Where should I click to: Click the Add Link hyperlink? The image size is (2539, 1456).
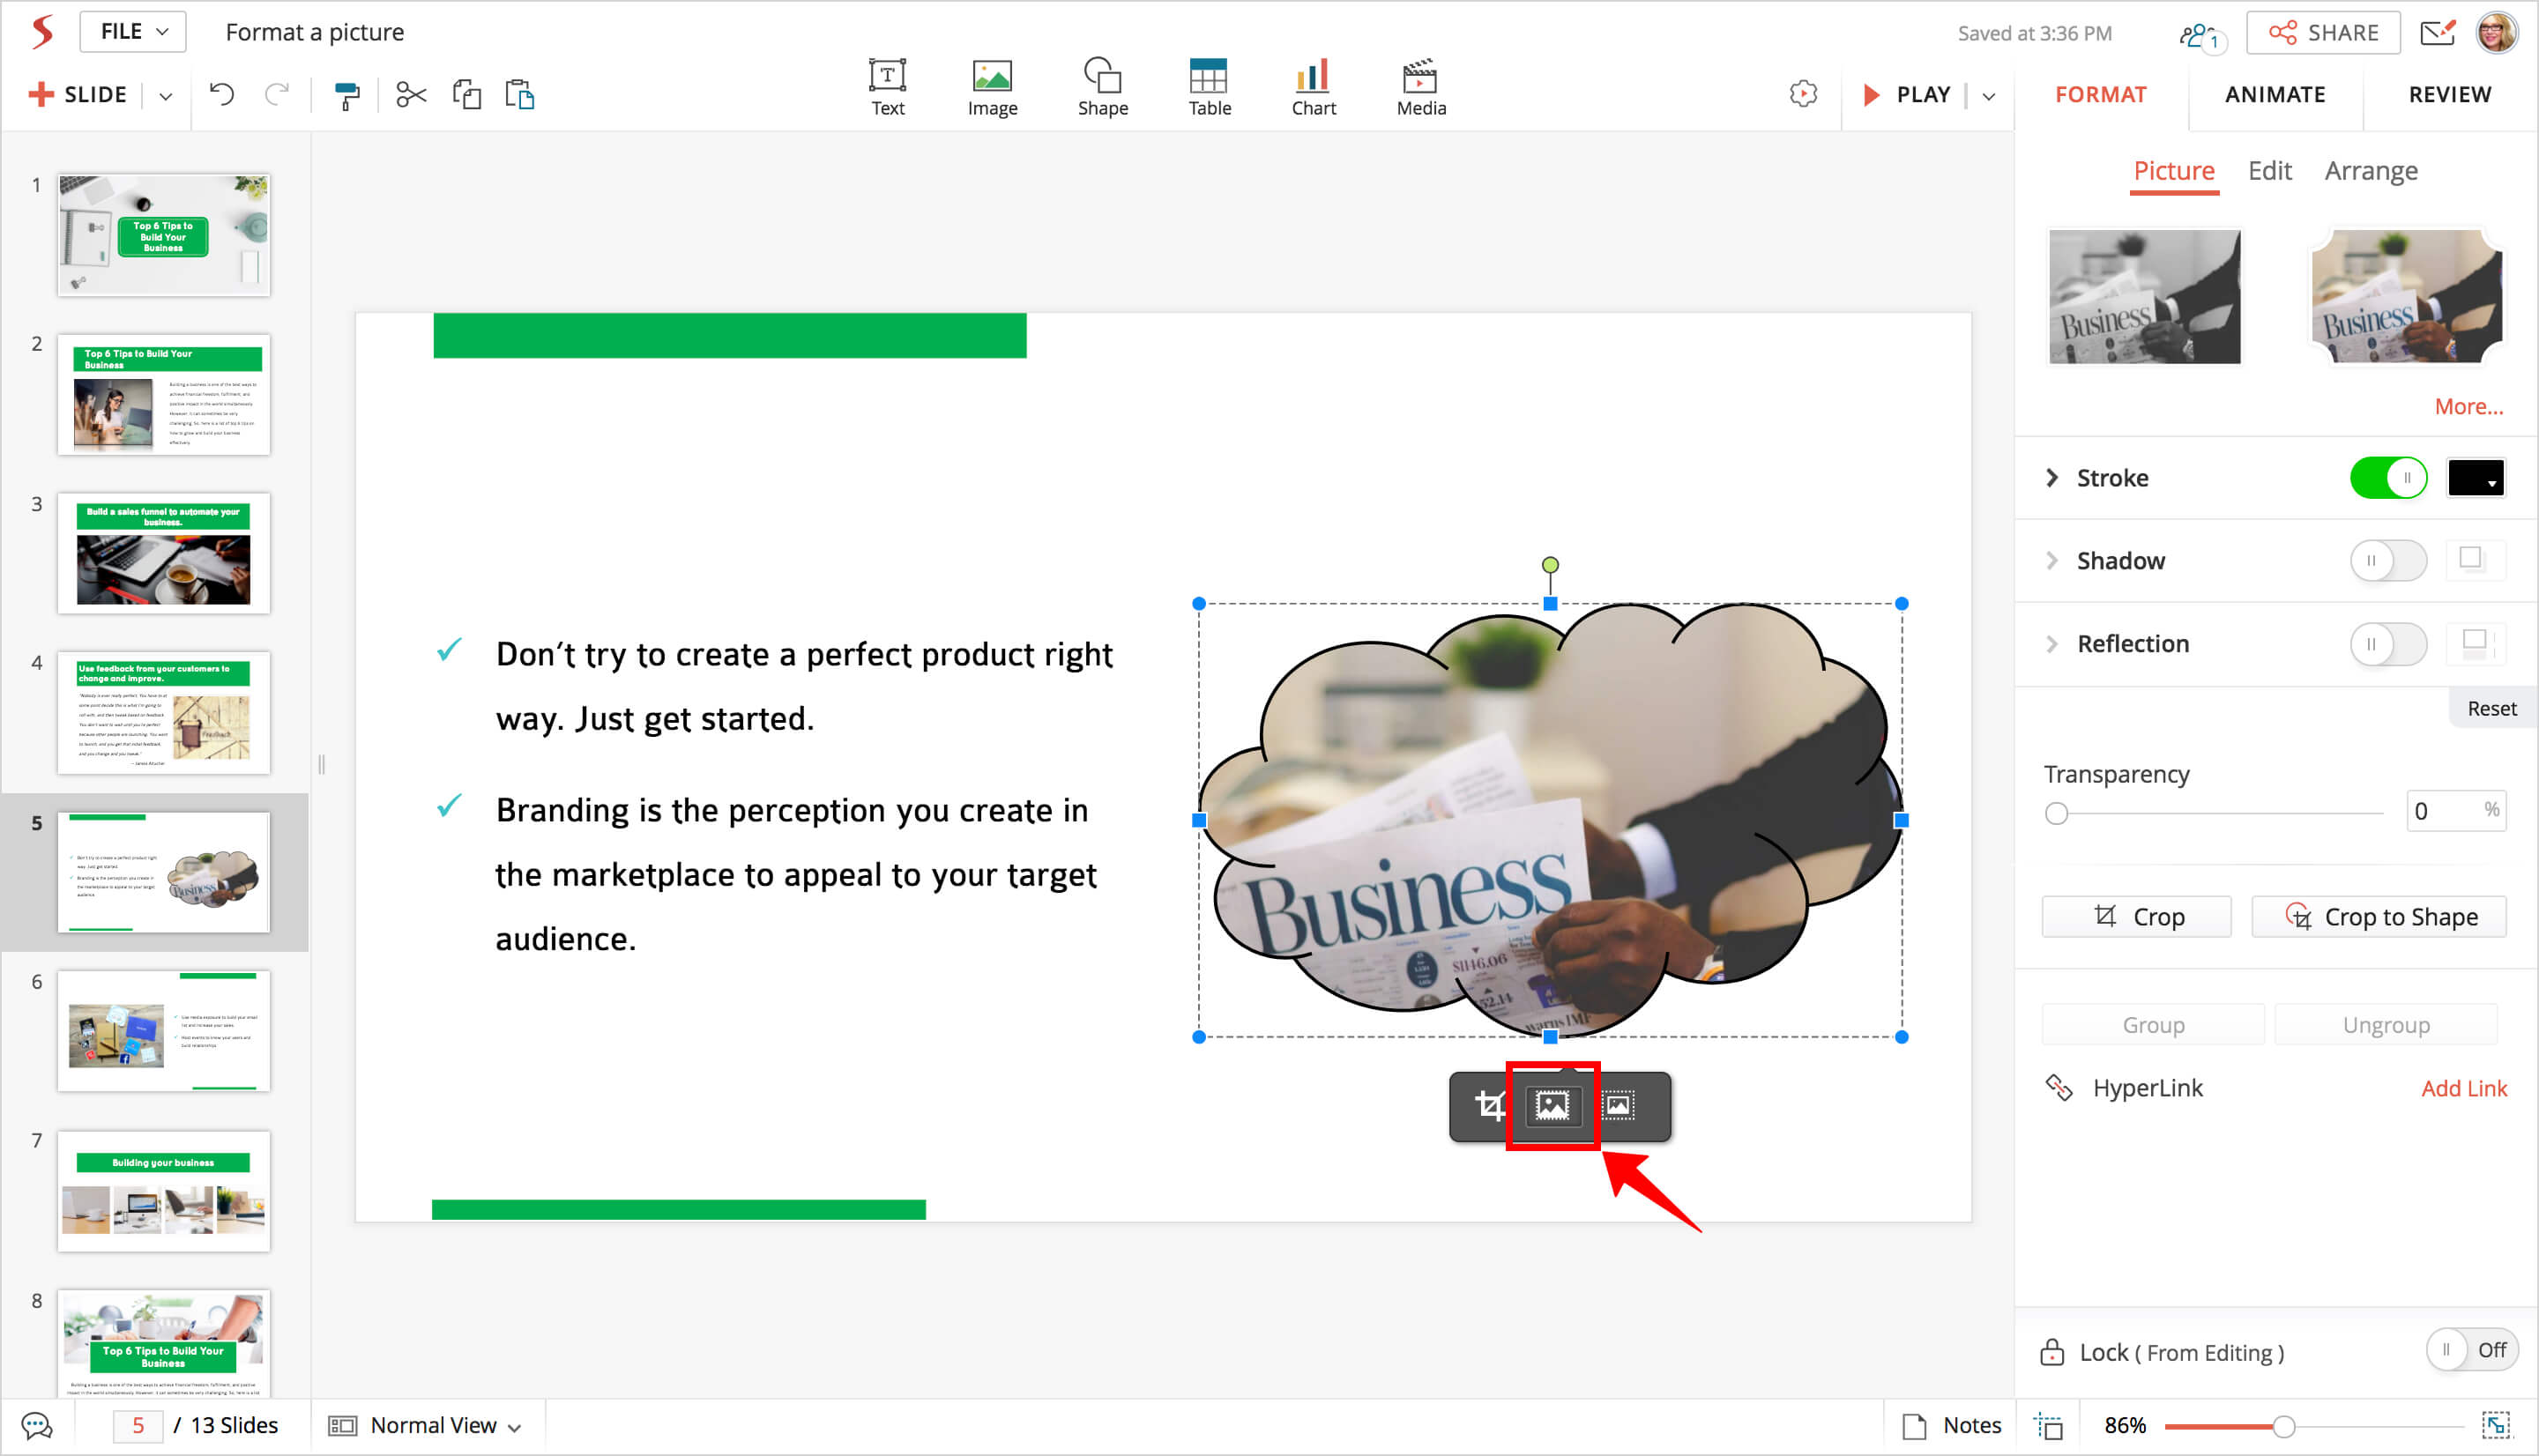(x=2463, y=1088)
